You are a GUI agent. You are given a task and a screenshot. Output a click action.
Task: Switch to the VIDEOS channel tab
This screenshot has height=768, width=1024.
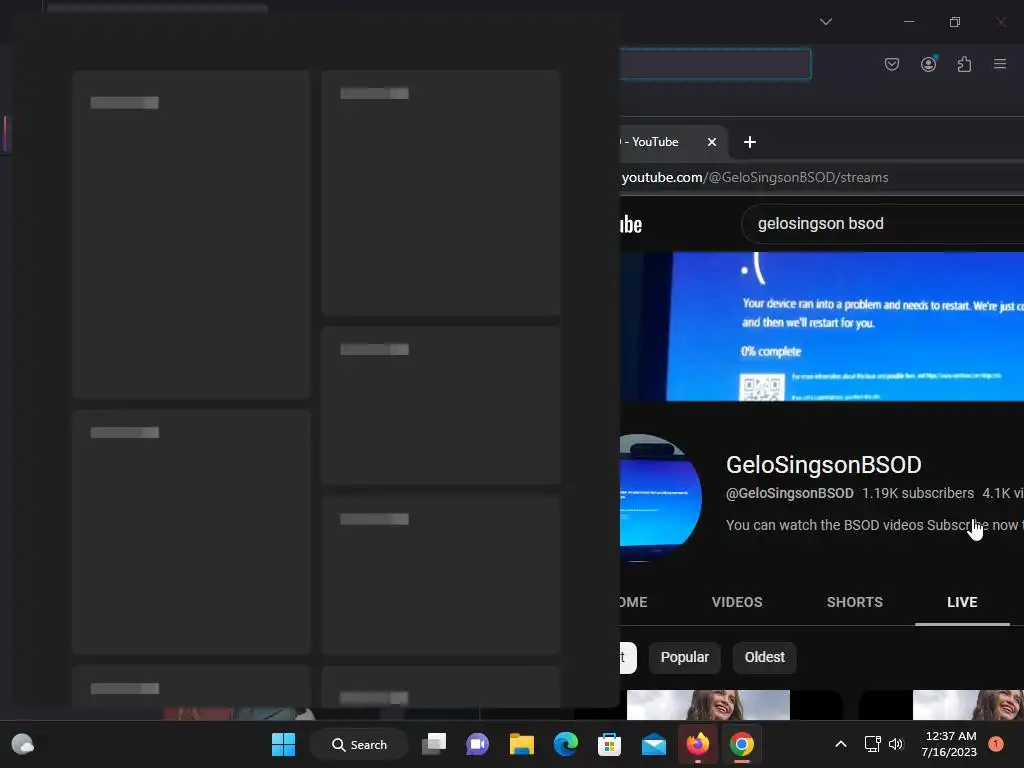point(737,602)
